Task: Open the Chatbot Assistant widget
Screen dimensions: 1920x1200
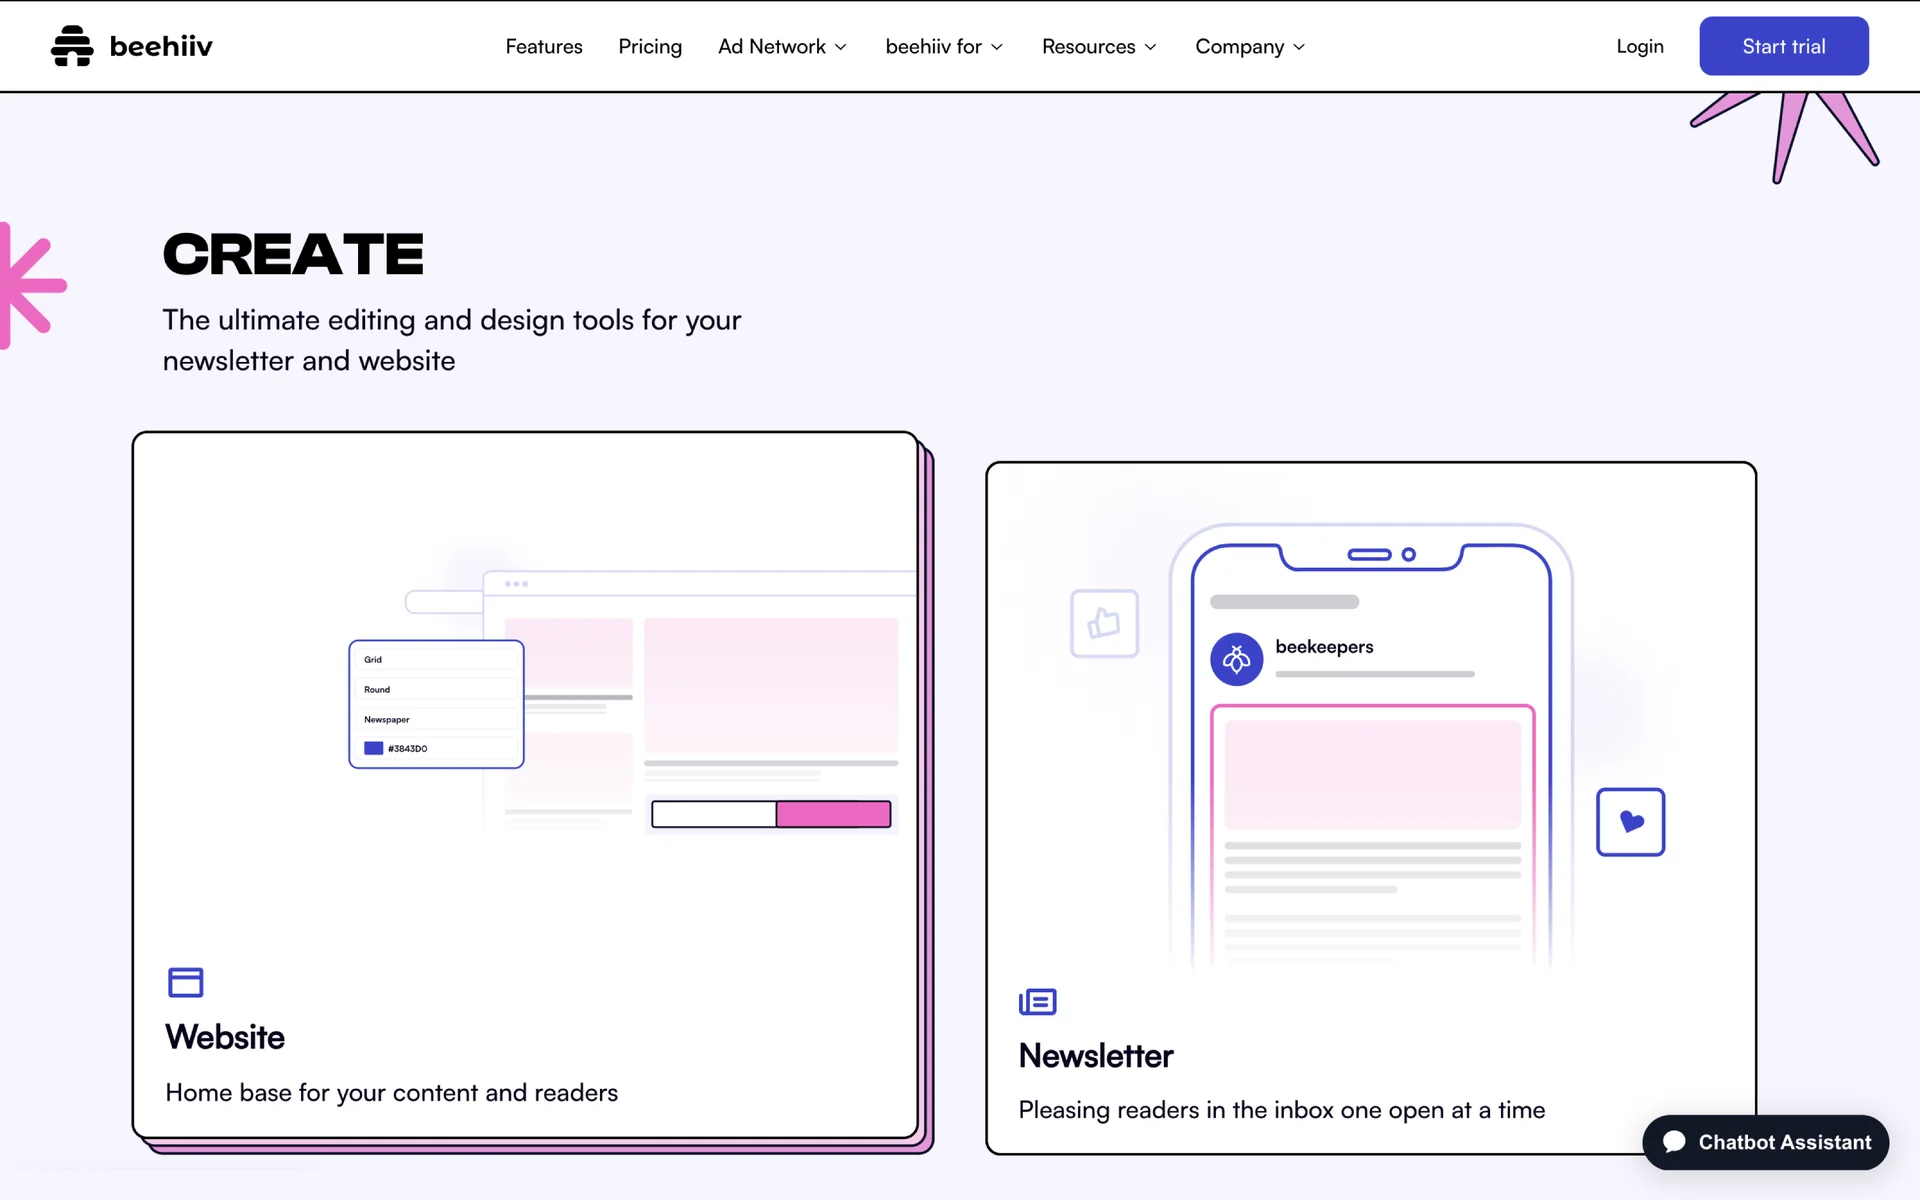Action: [x=1765, y=1142]
